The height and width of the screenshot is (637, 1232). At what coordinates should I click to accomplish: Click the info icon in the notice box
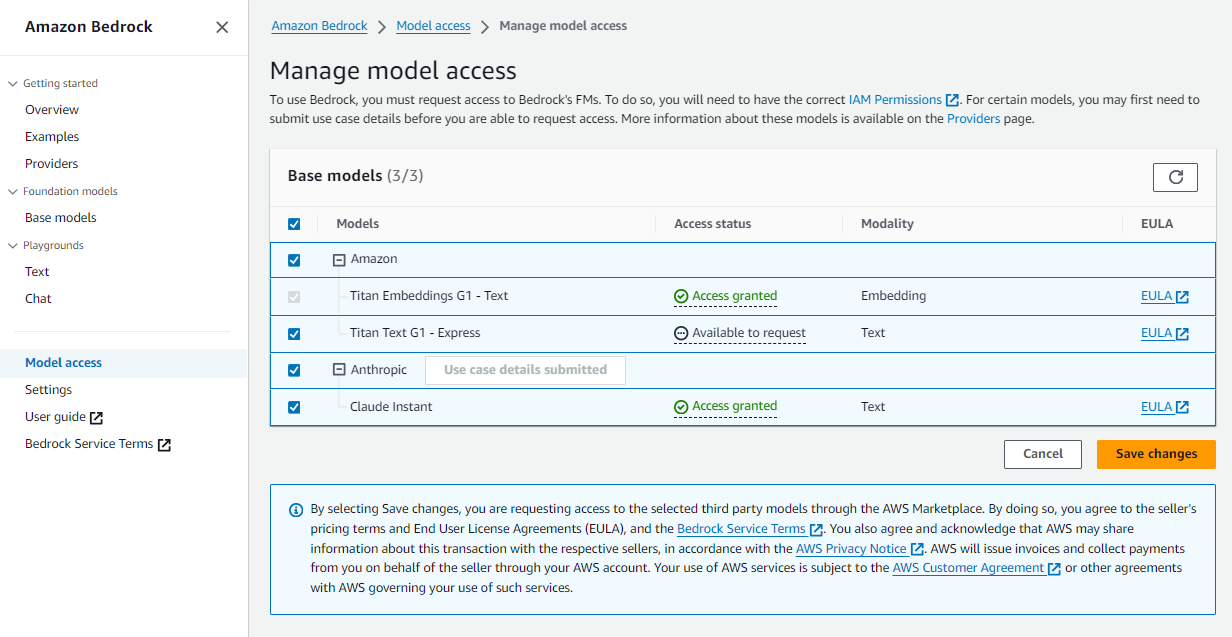point(296,510)
